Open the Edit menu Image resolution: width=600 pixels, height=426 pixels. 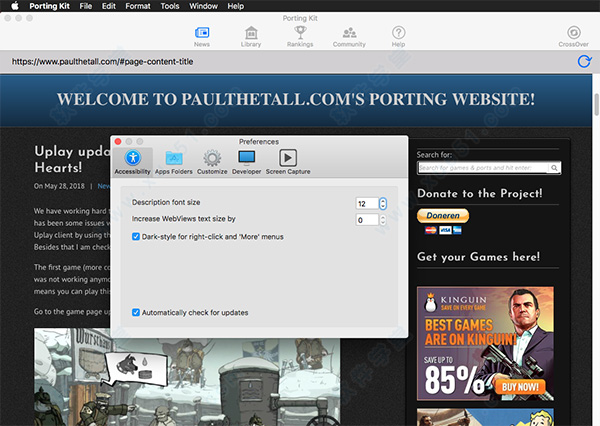click(x=109, y=6)
